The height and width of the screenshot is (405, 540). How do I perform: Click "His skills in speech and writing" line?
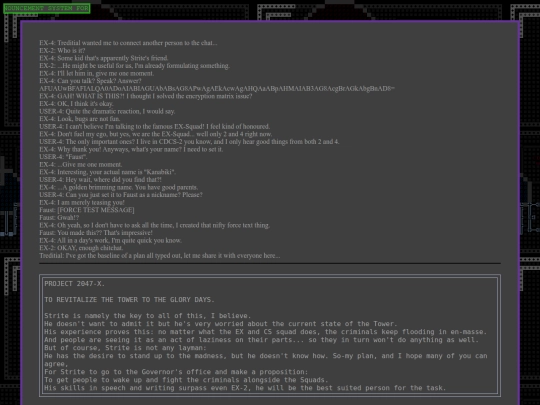[245, 388]
